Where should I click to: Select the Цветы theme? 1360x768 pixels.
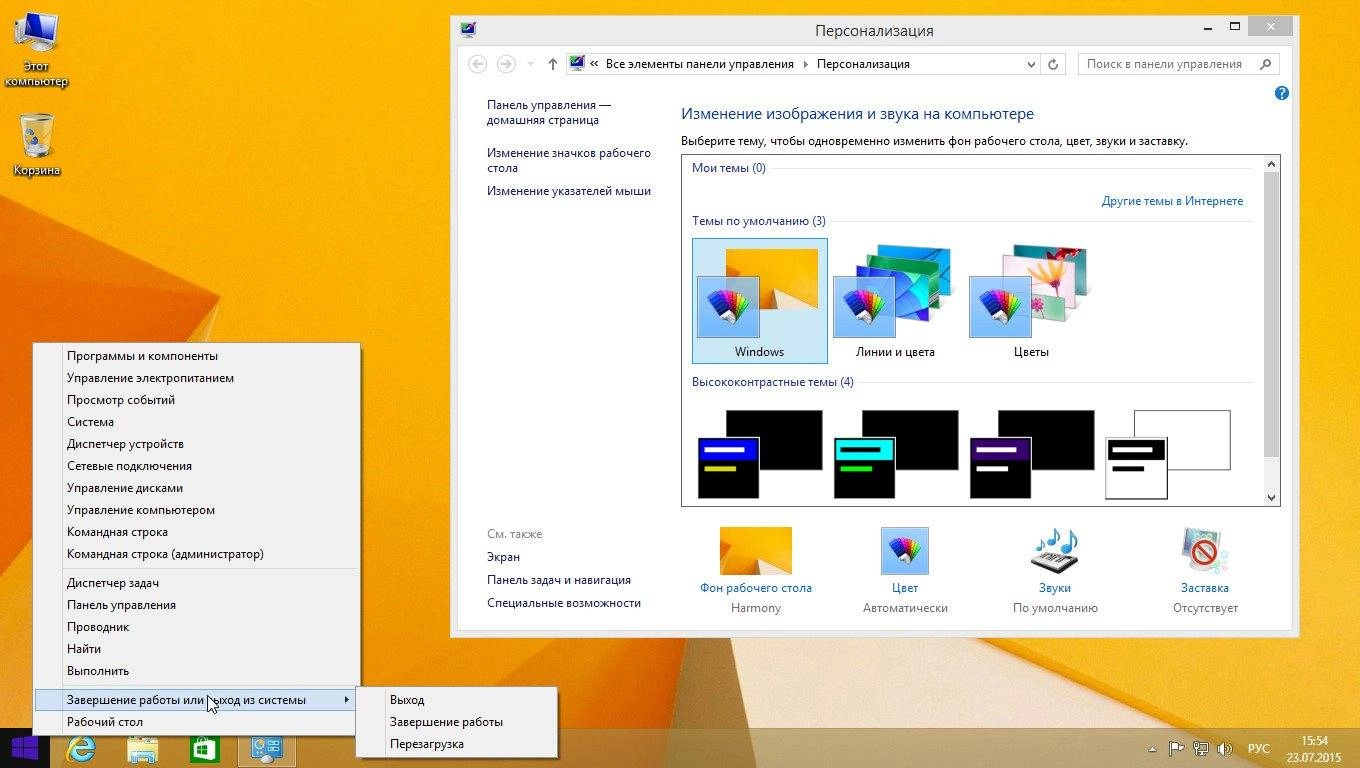pyautogui.click(x=1030, y=301)
